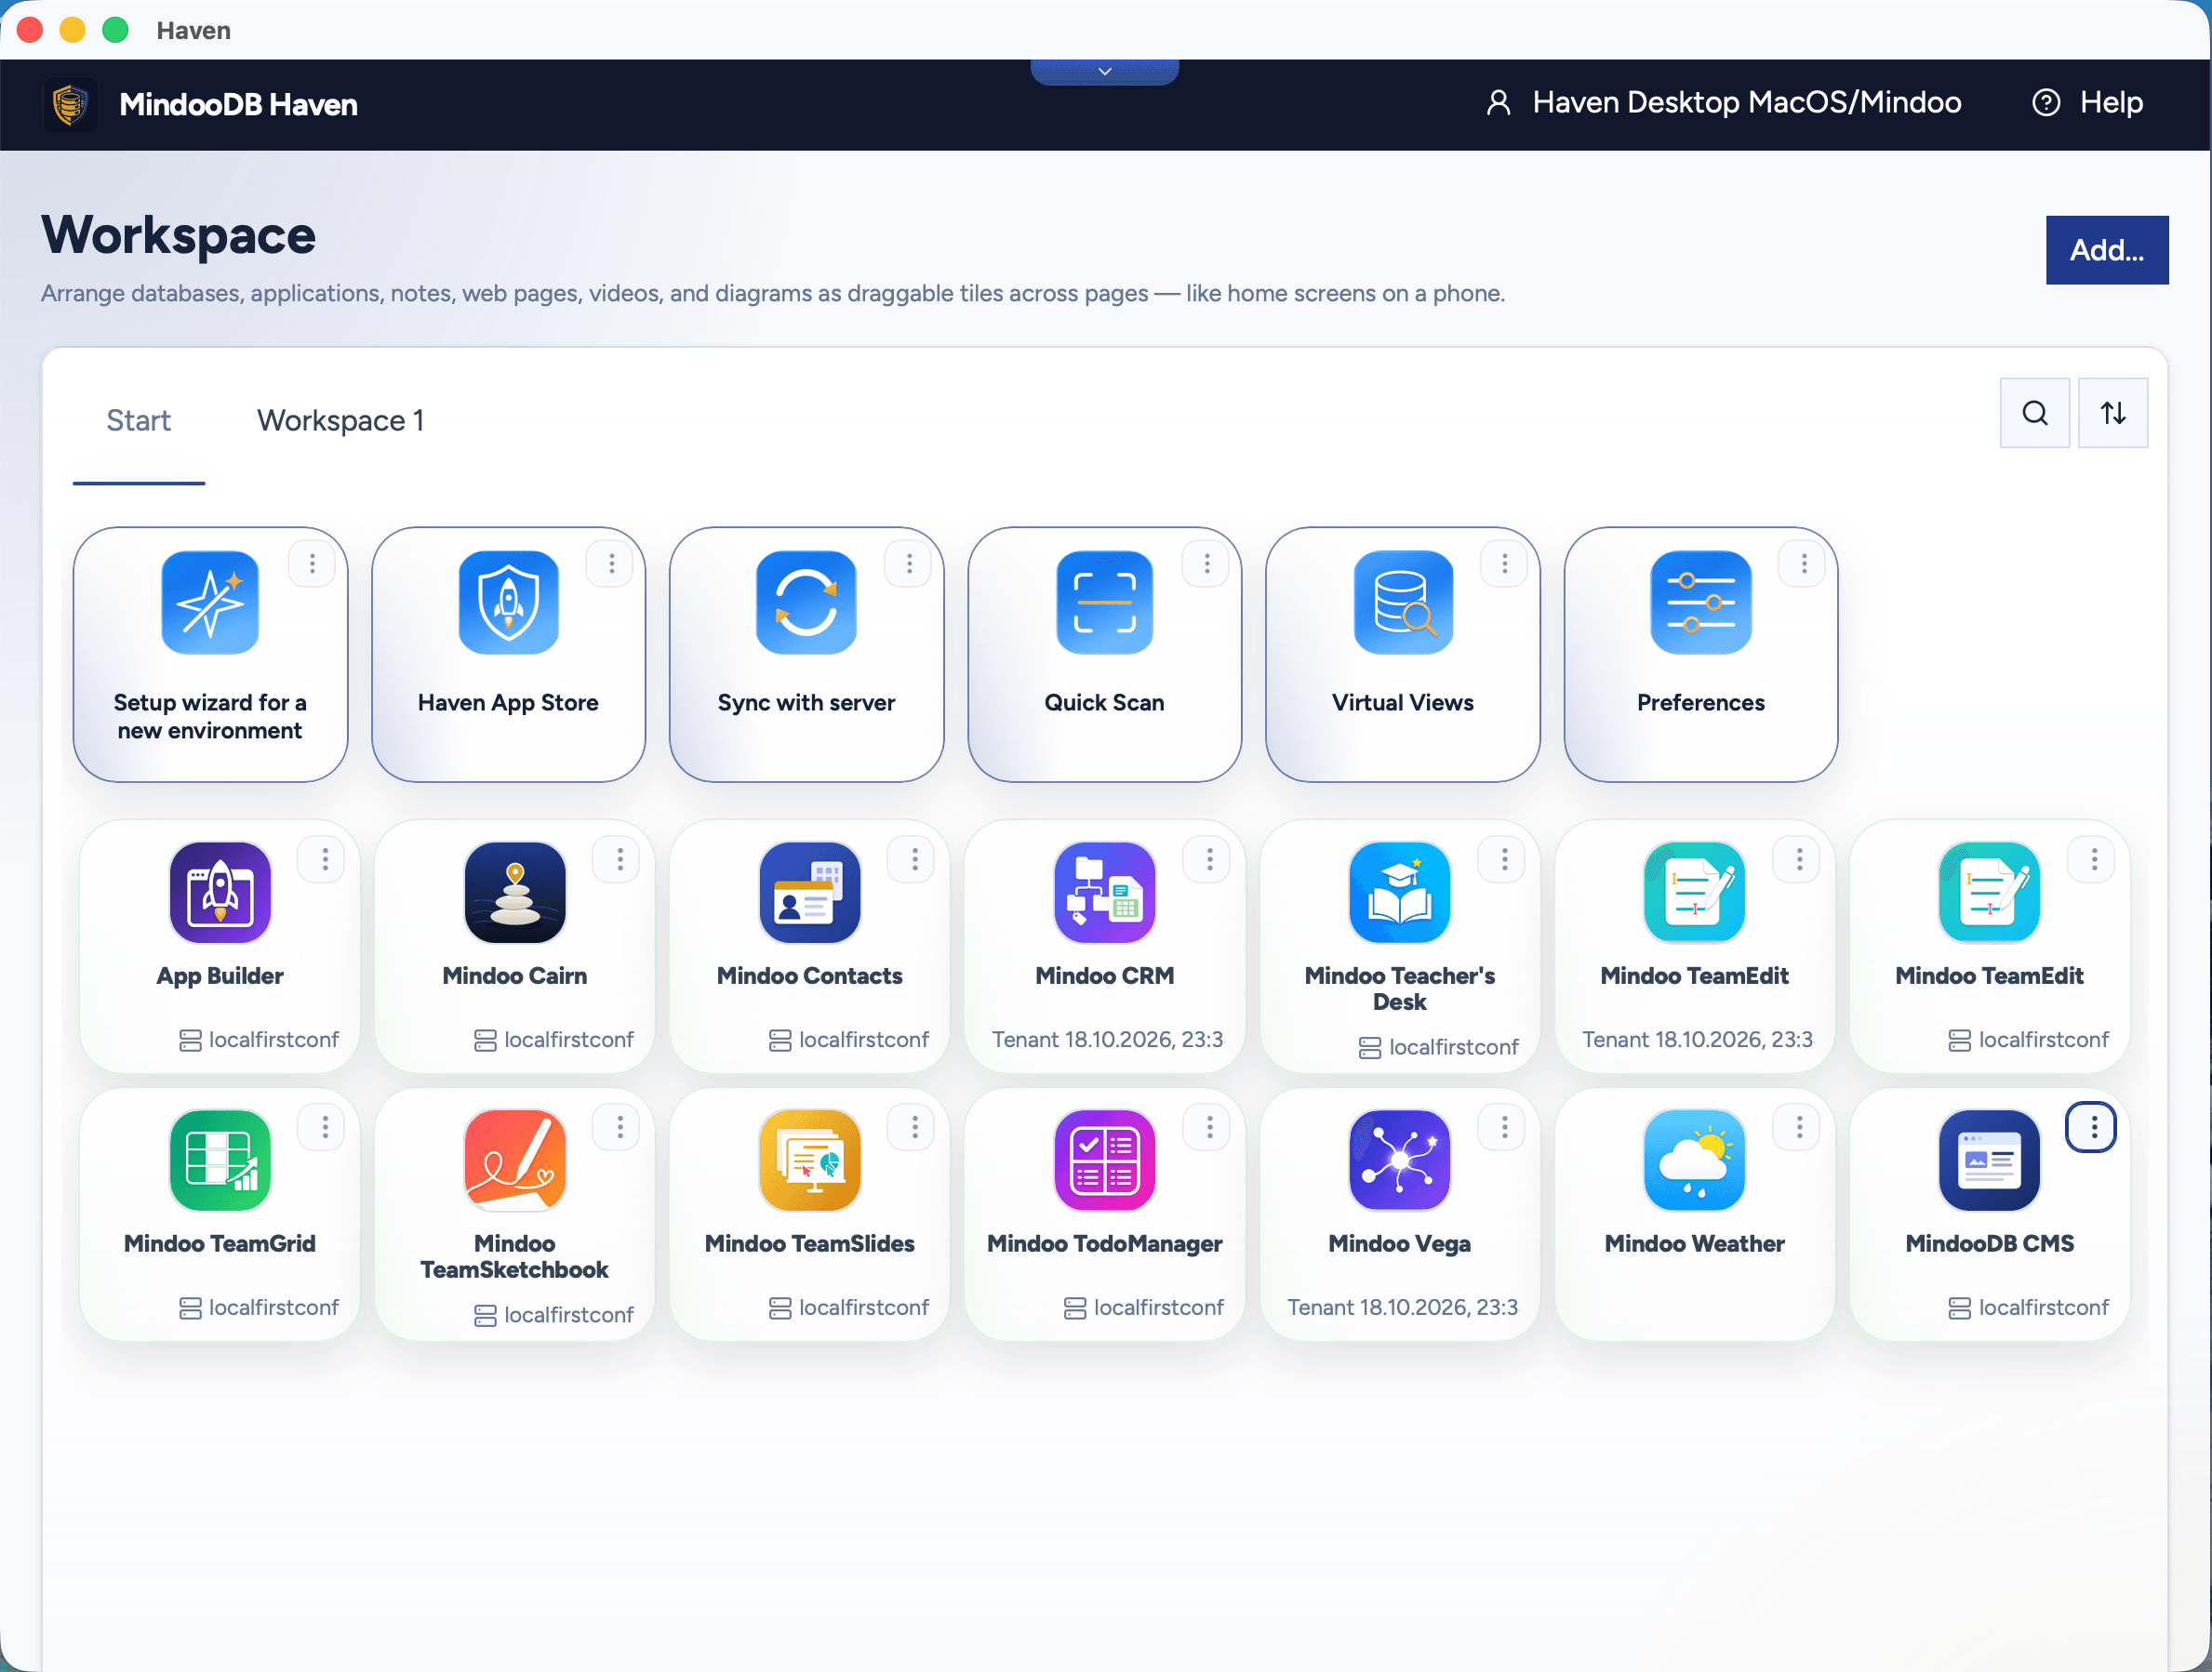Click the Sync with server icon
The height and width of the screenshot is (1672, 2212).
[806, 602]
